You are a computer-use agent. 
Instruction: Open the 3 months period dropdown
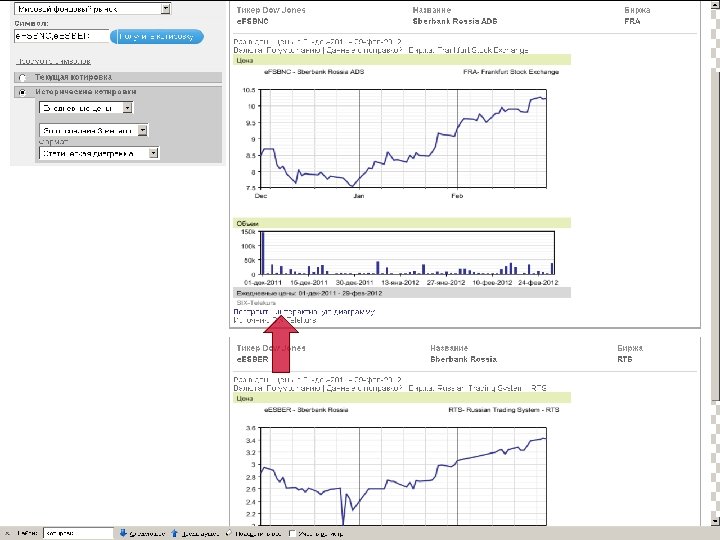pyautogui.click(x=93, y=130)
